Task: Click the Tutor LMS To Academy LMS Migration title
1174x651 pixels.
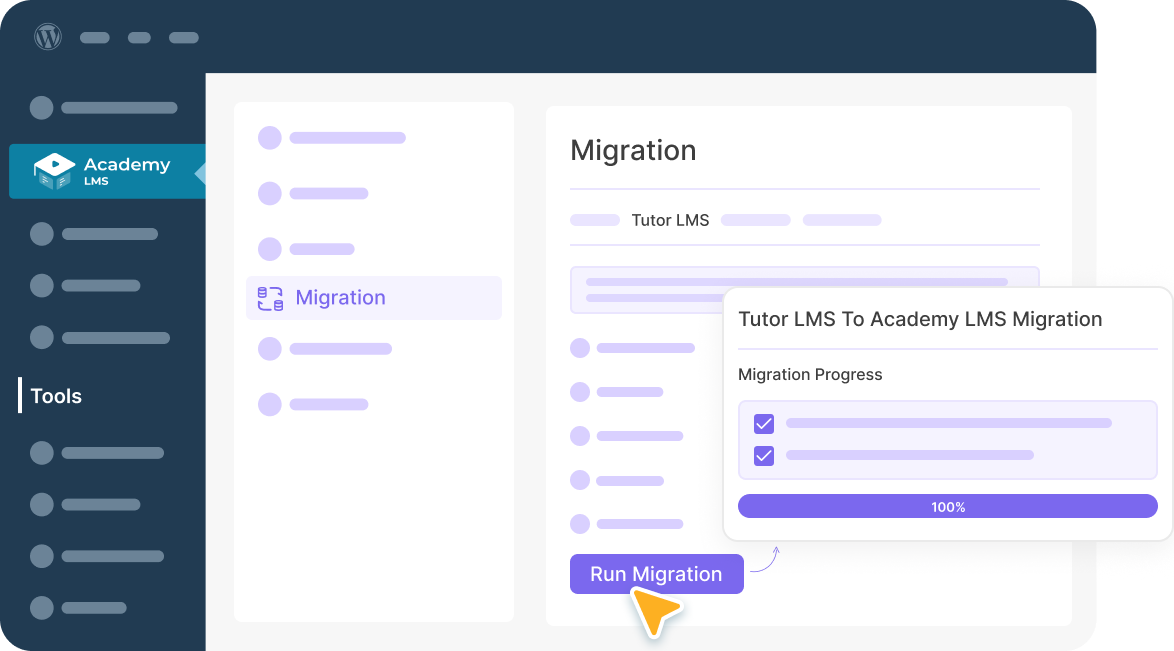Action: tap(920, 319)
